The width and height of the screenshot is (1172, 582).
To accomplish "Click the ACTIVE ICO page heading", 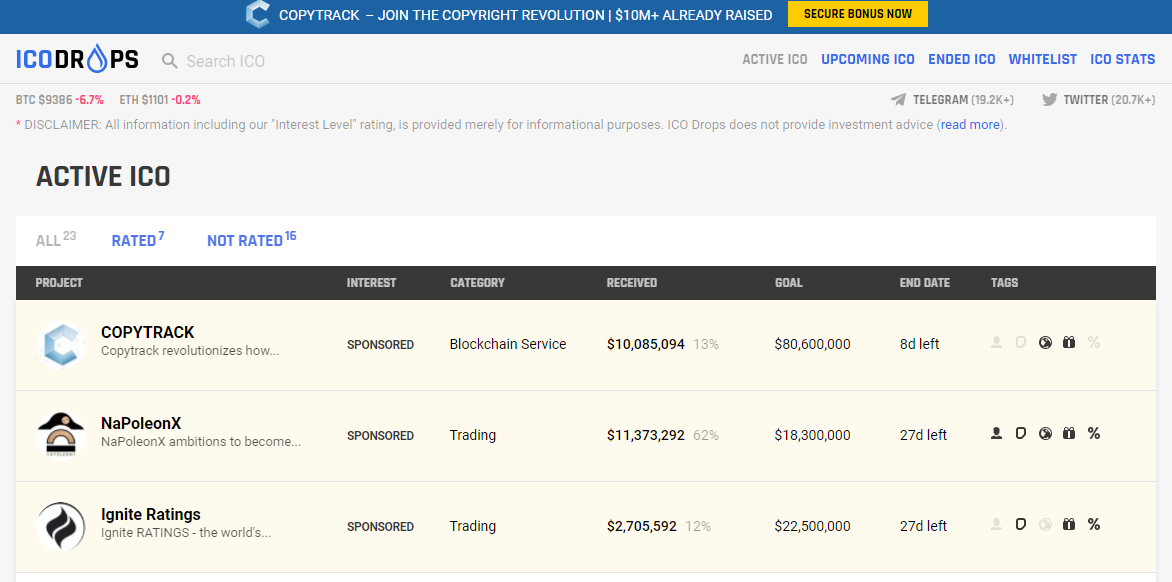I will [x=103, y=176].
